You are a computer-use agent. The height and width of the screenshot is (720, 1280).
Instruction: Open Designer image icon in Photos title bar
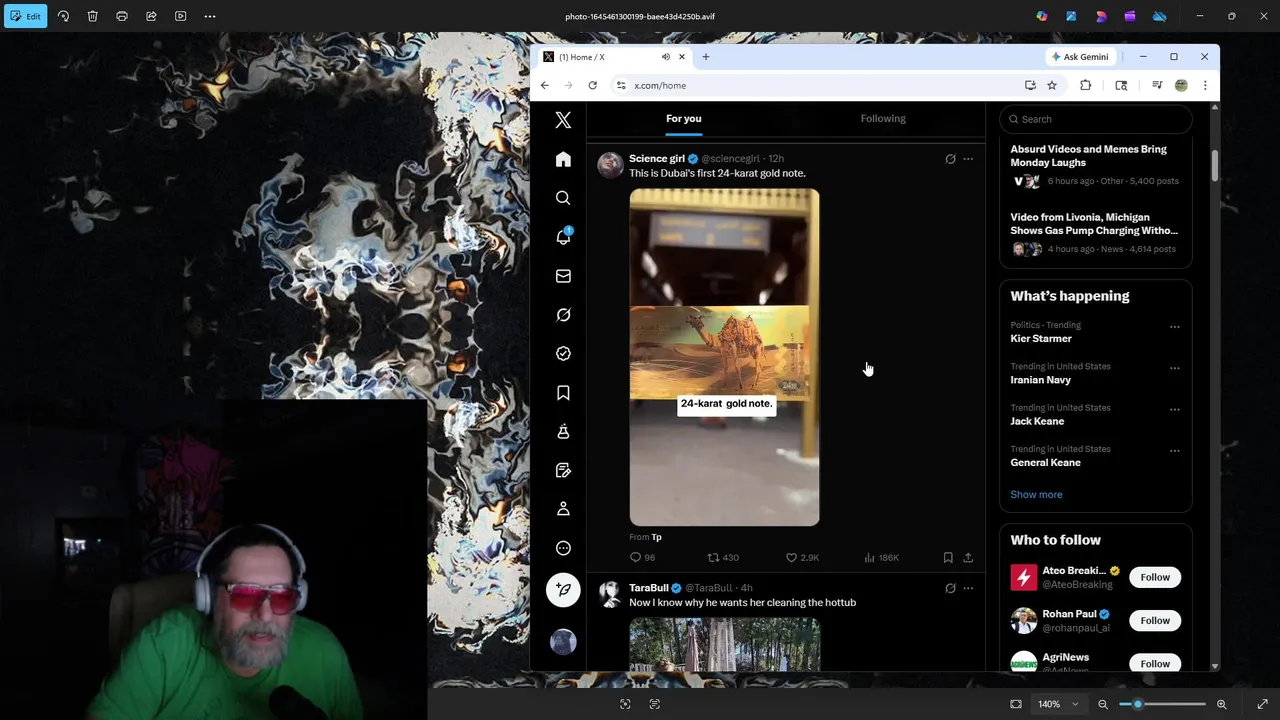(1071, 16)
